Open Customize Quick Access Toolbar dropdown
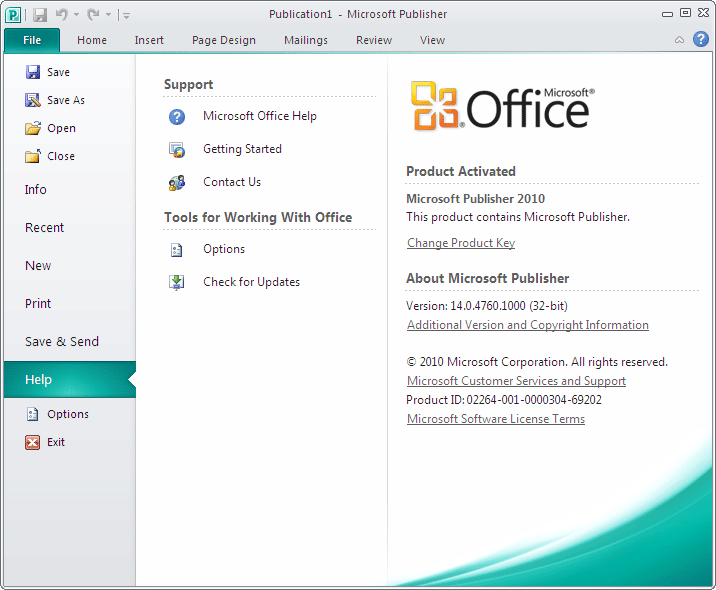 click(x=126, y=16)
